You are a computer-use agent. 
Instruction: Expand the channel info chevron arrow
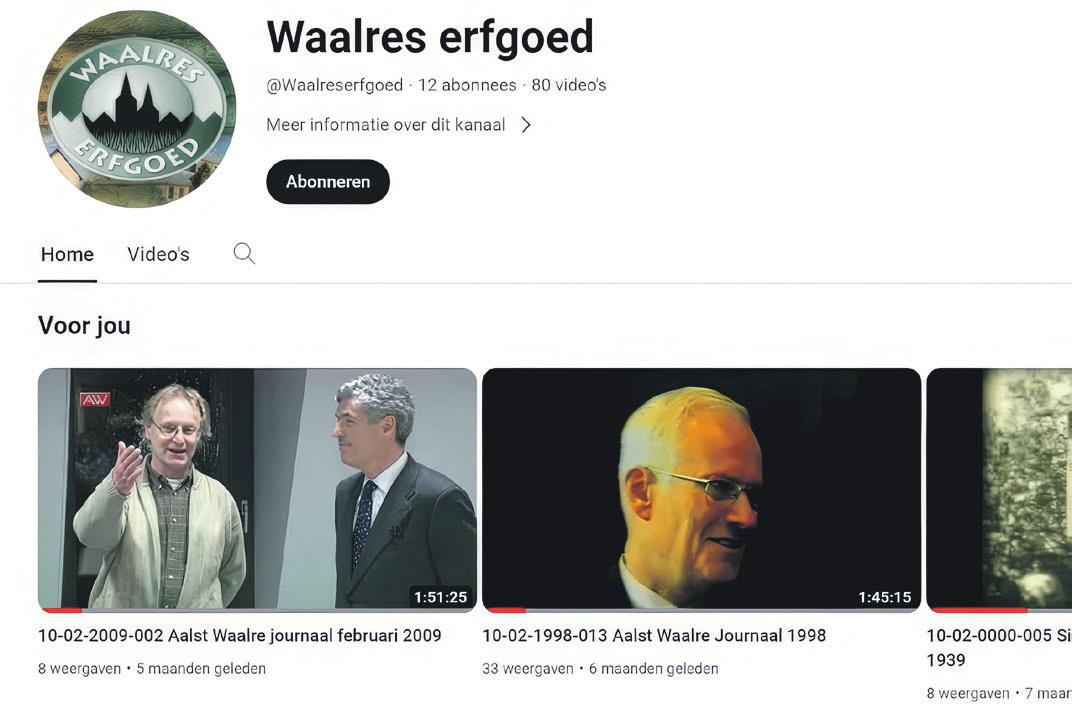526,124
